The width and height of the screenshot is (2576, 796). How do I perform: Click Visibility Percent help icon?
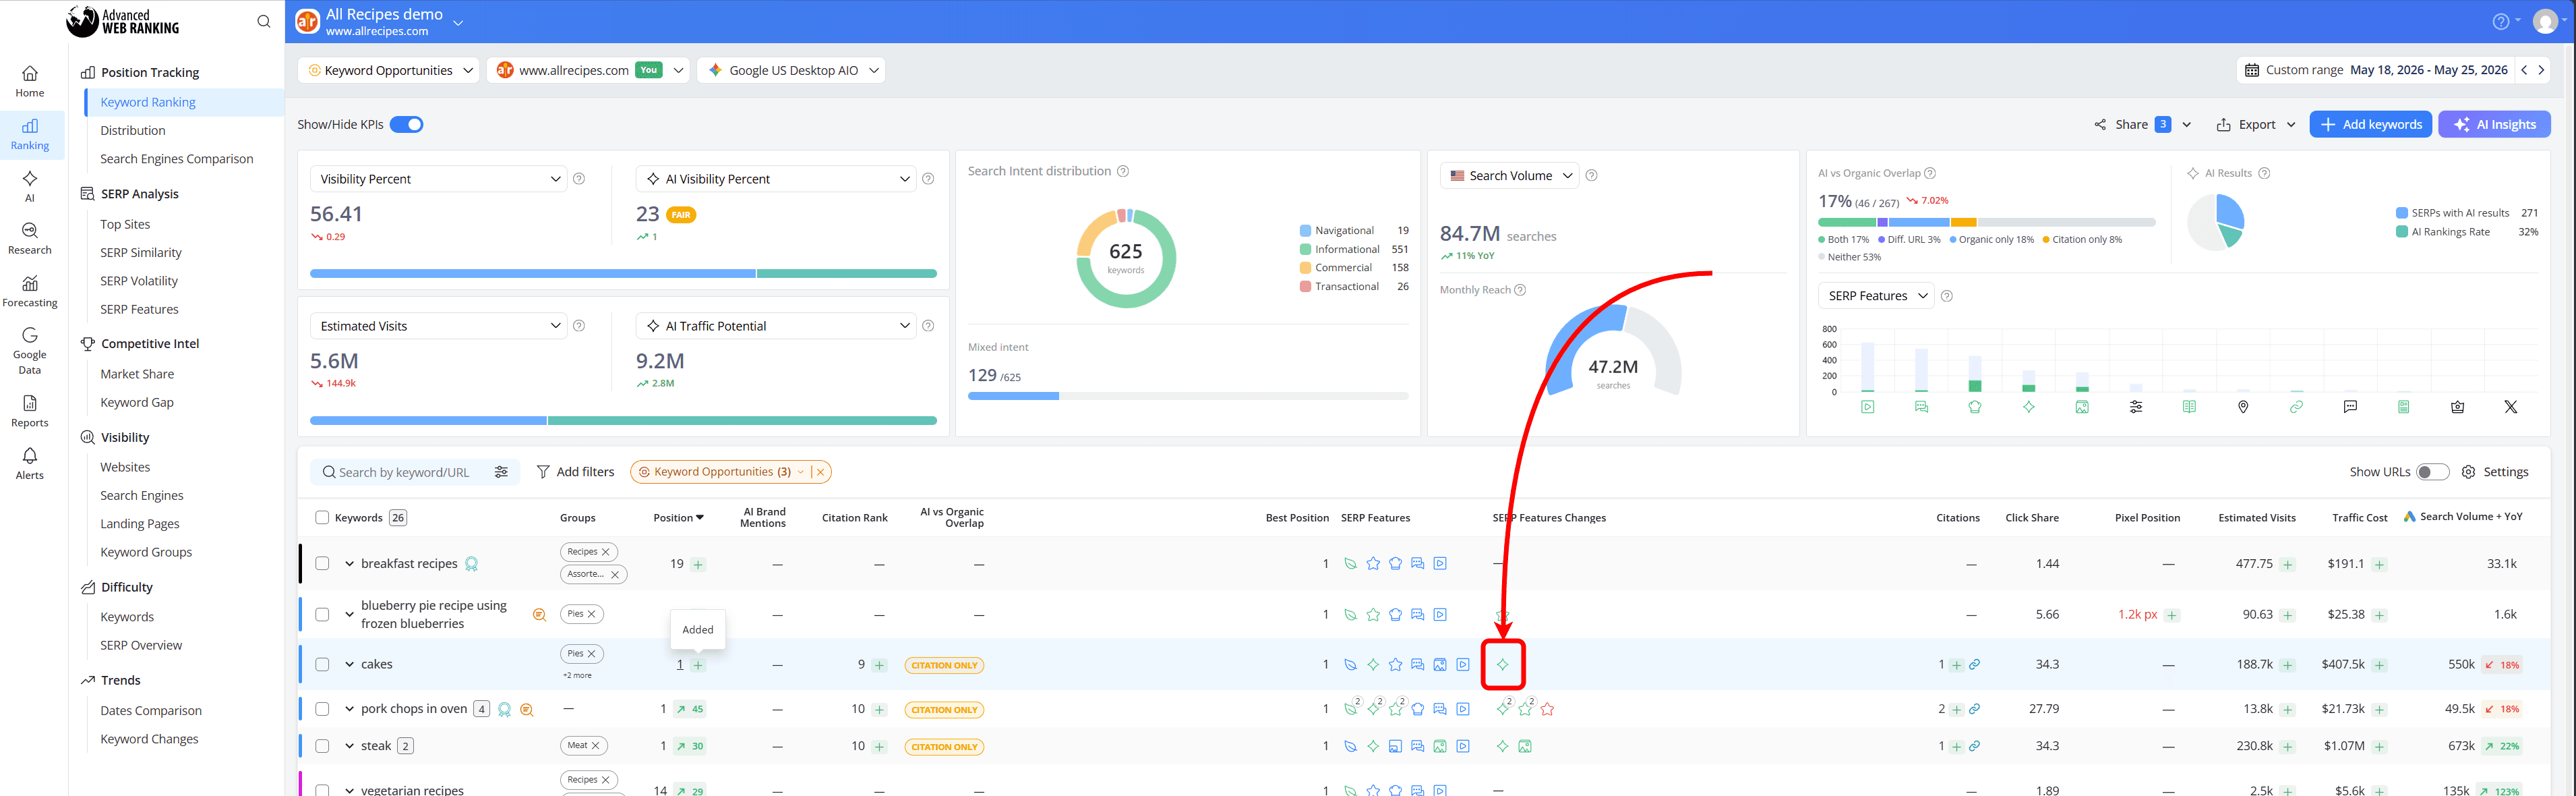tap(579, 179)
